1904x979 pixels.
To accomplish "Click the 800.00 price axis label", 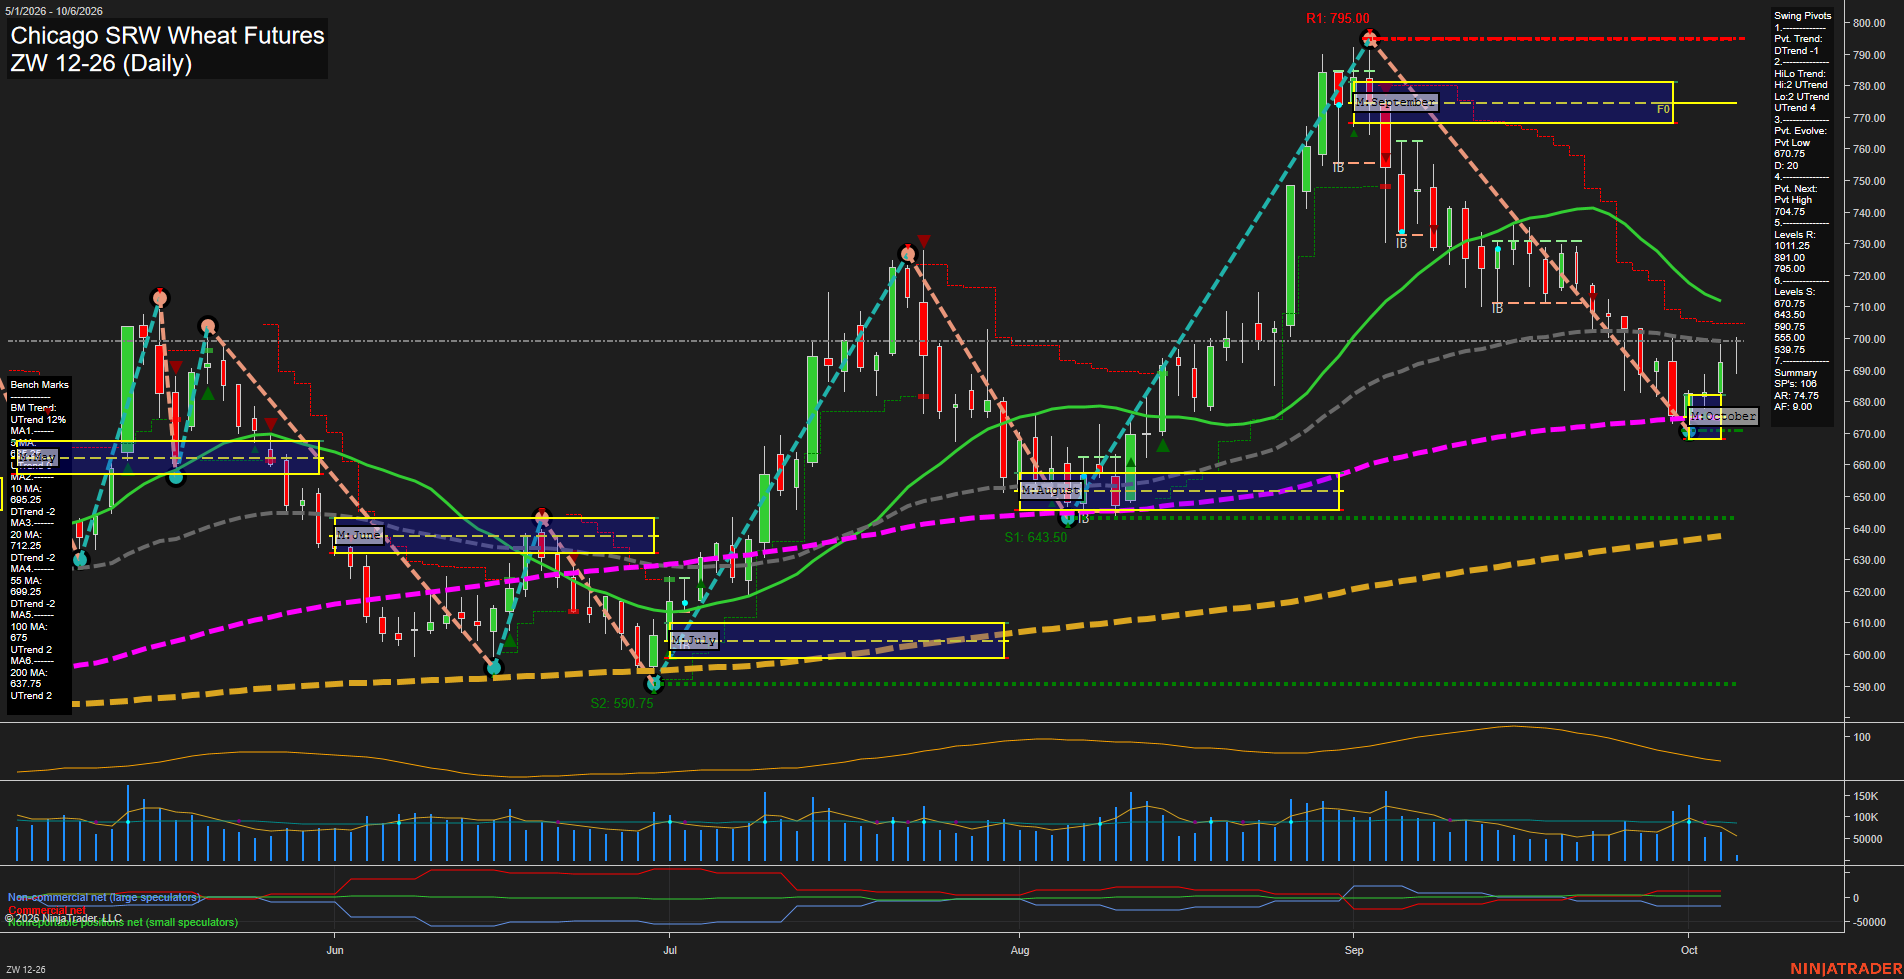I will tap(1869, 23).
